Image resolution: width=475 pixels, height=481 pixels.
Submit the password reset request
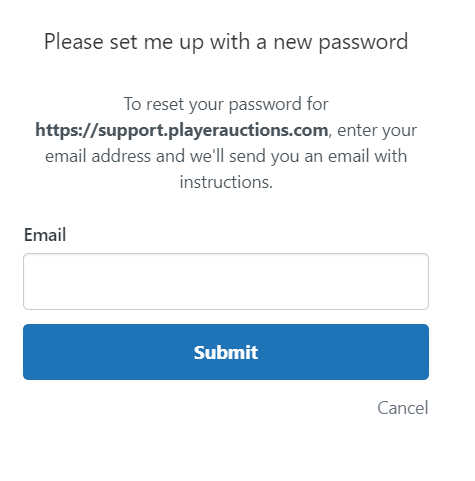pos(226,352)
